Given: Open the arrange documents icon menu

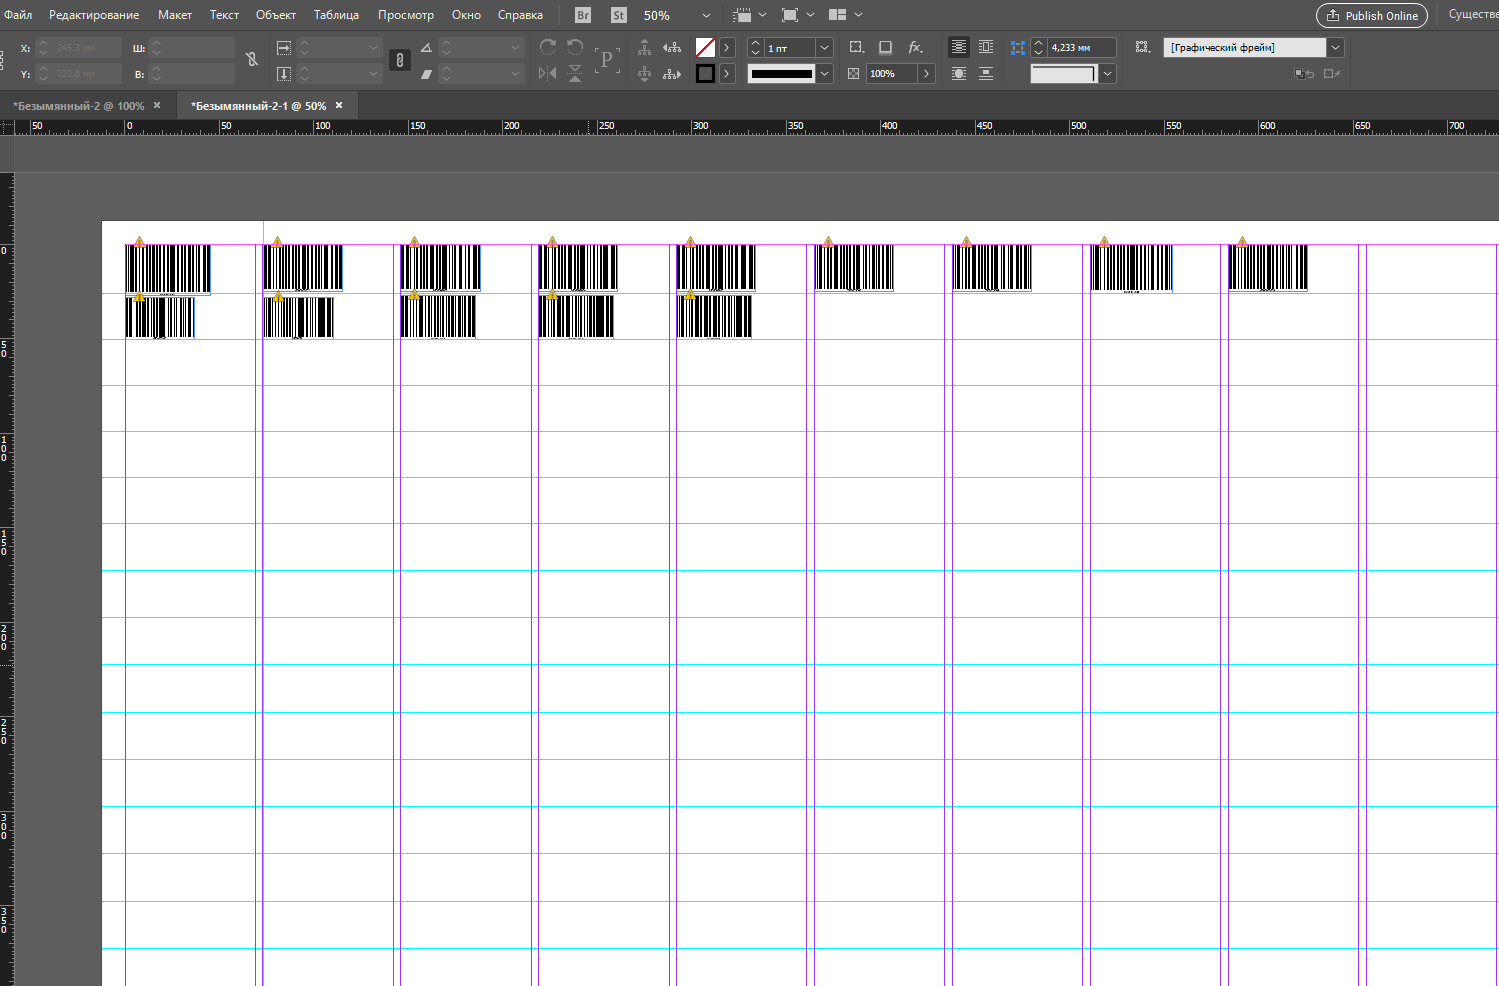Looking at the screenshot, I should pos(845,15).
